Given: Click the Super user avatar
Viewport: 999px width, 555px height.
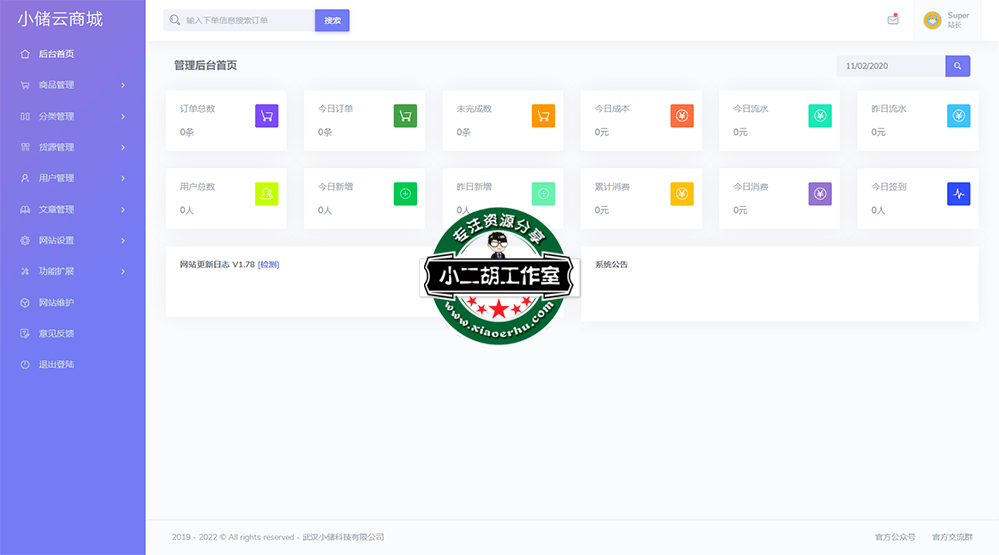Looking at the screenshot, I should (932, 20).
